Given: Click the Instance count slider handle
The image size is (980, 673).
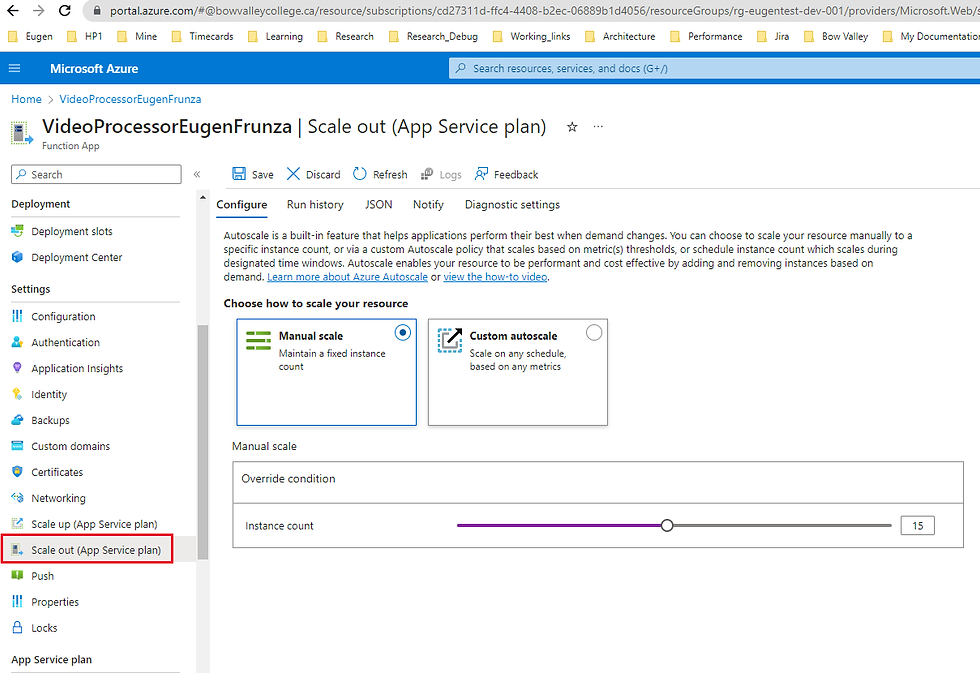Looking at the screenshot, I should point(667,526).
